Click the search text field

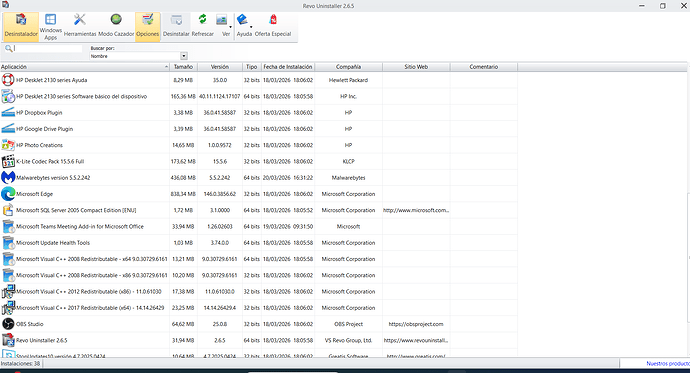(x=48, y=48)
